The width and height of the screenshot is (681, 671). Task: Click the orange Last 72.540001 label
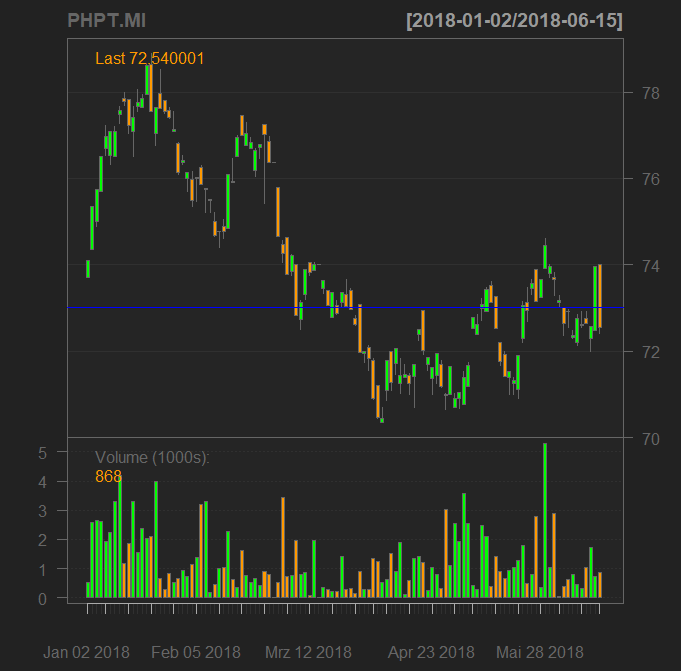(x=150, y=59)
